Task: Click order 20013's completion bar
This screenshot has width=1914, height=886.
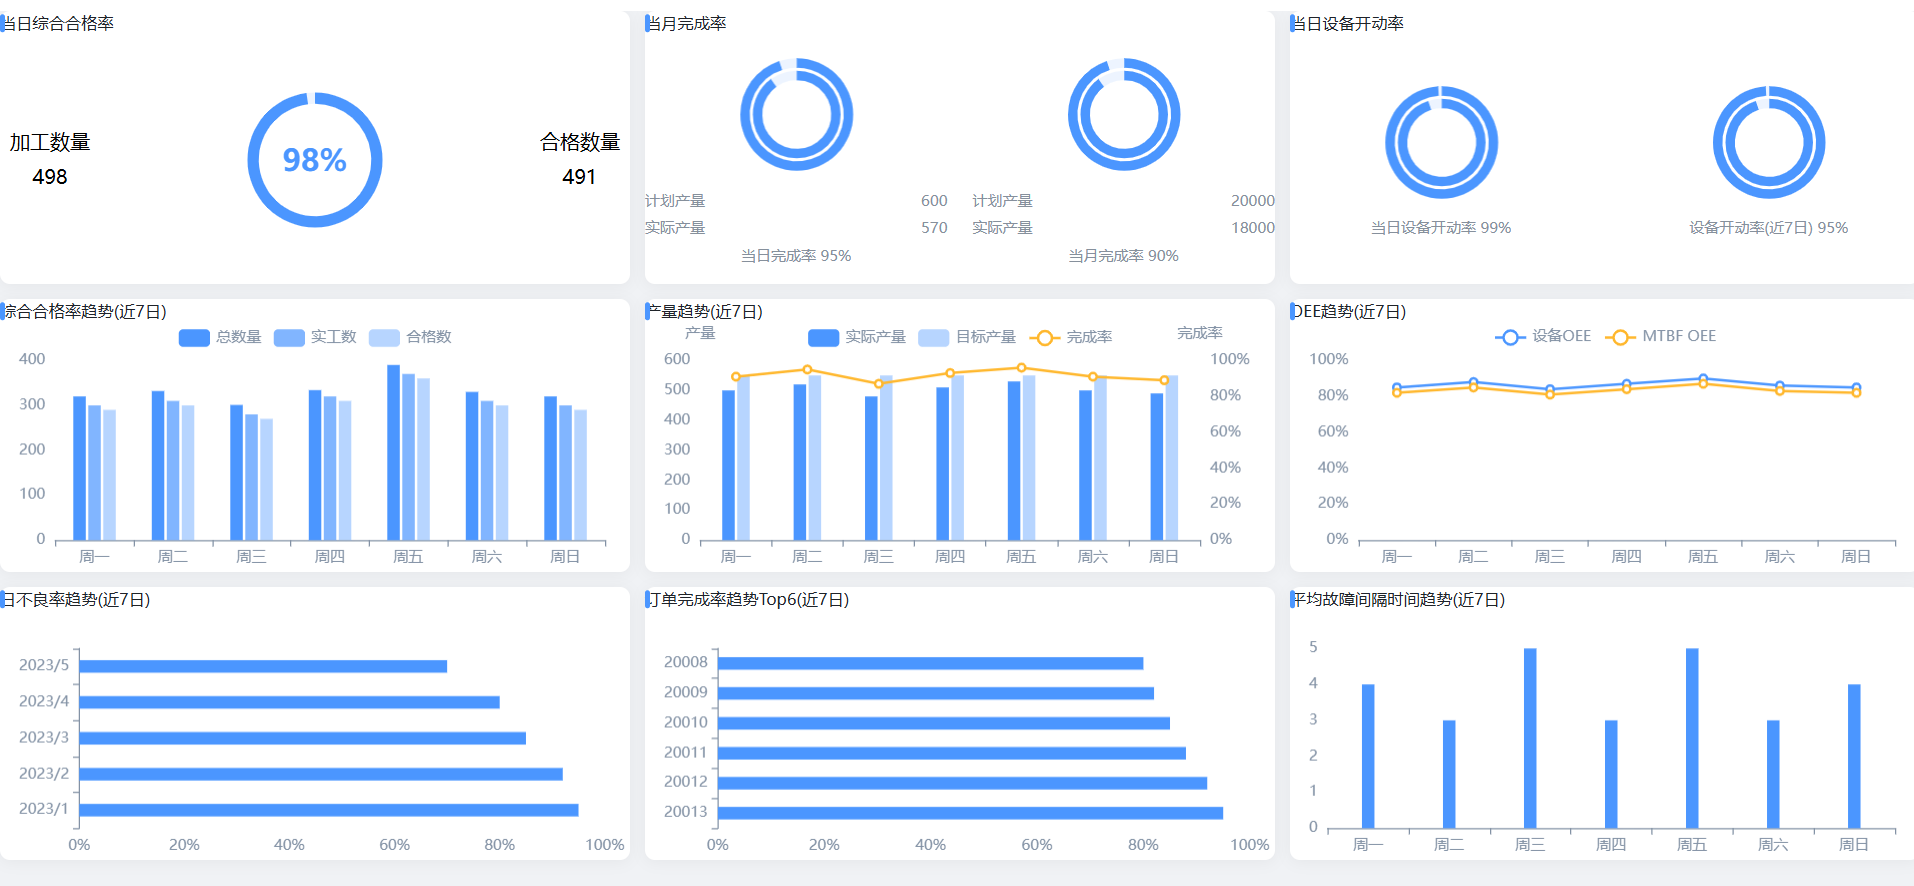Action: (x=971, y=813)
